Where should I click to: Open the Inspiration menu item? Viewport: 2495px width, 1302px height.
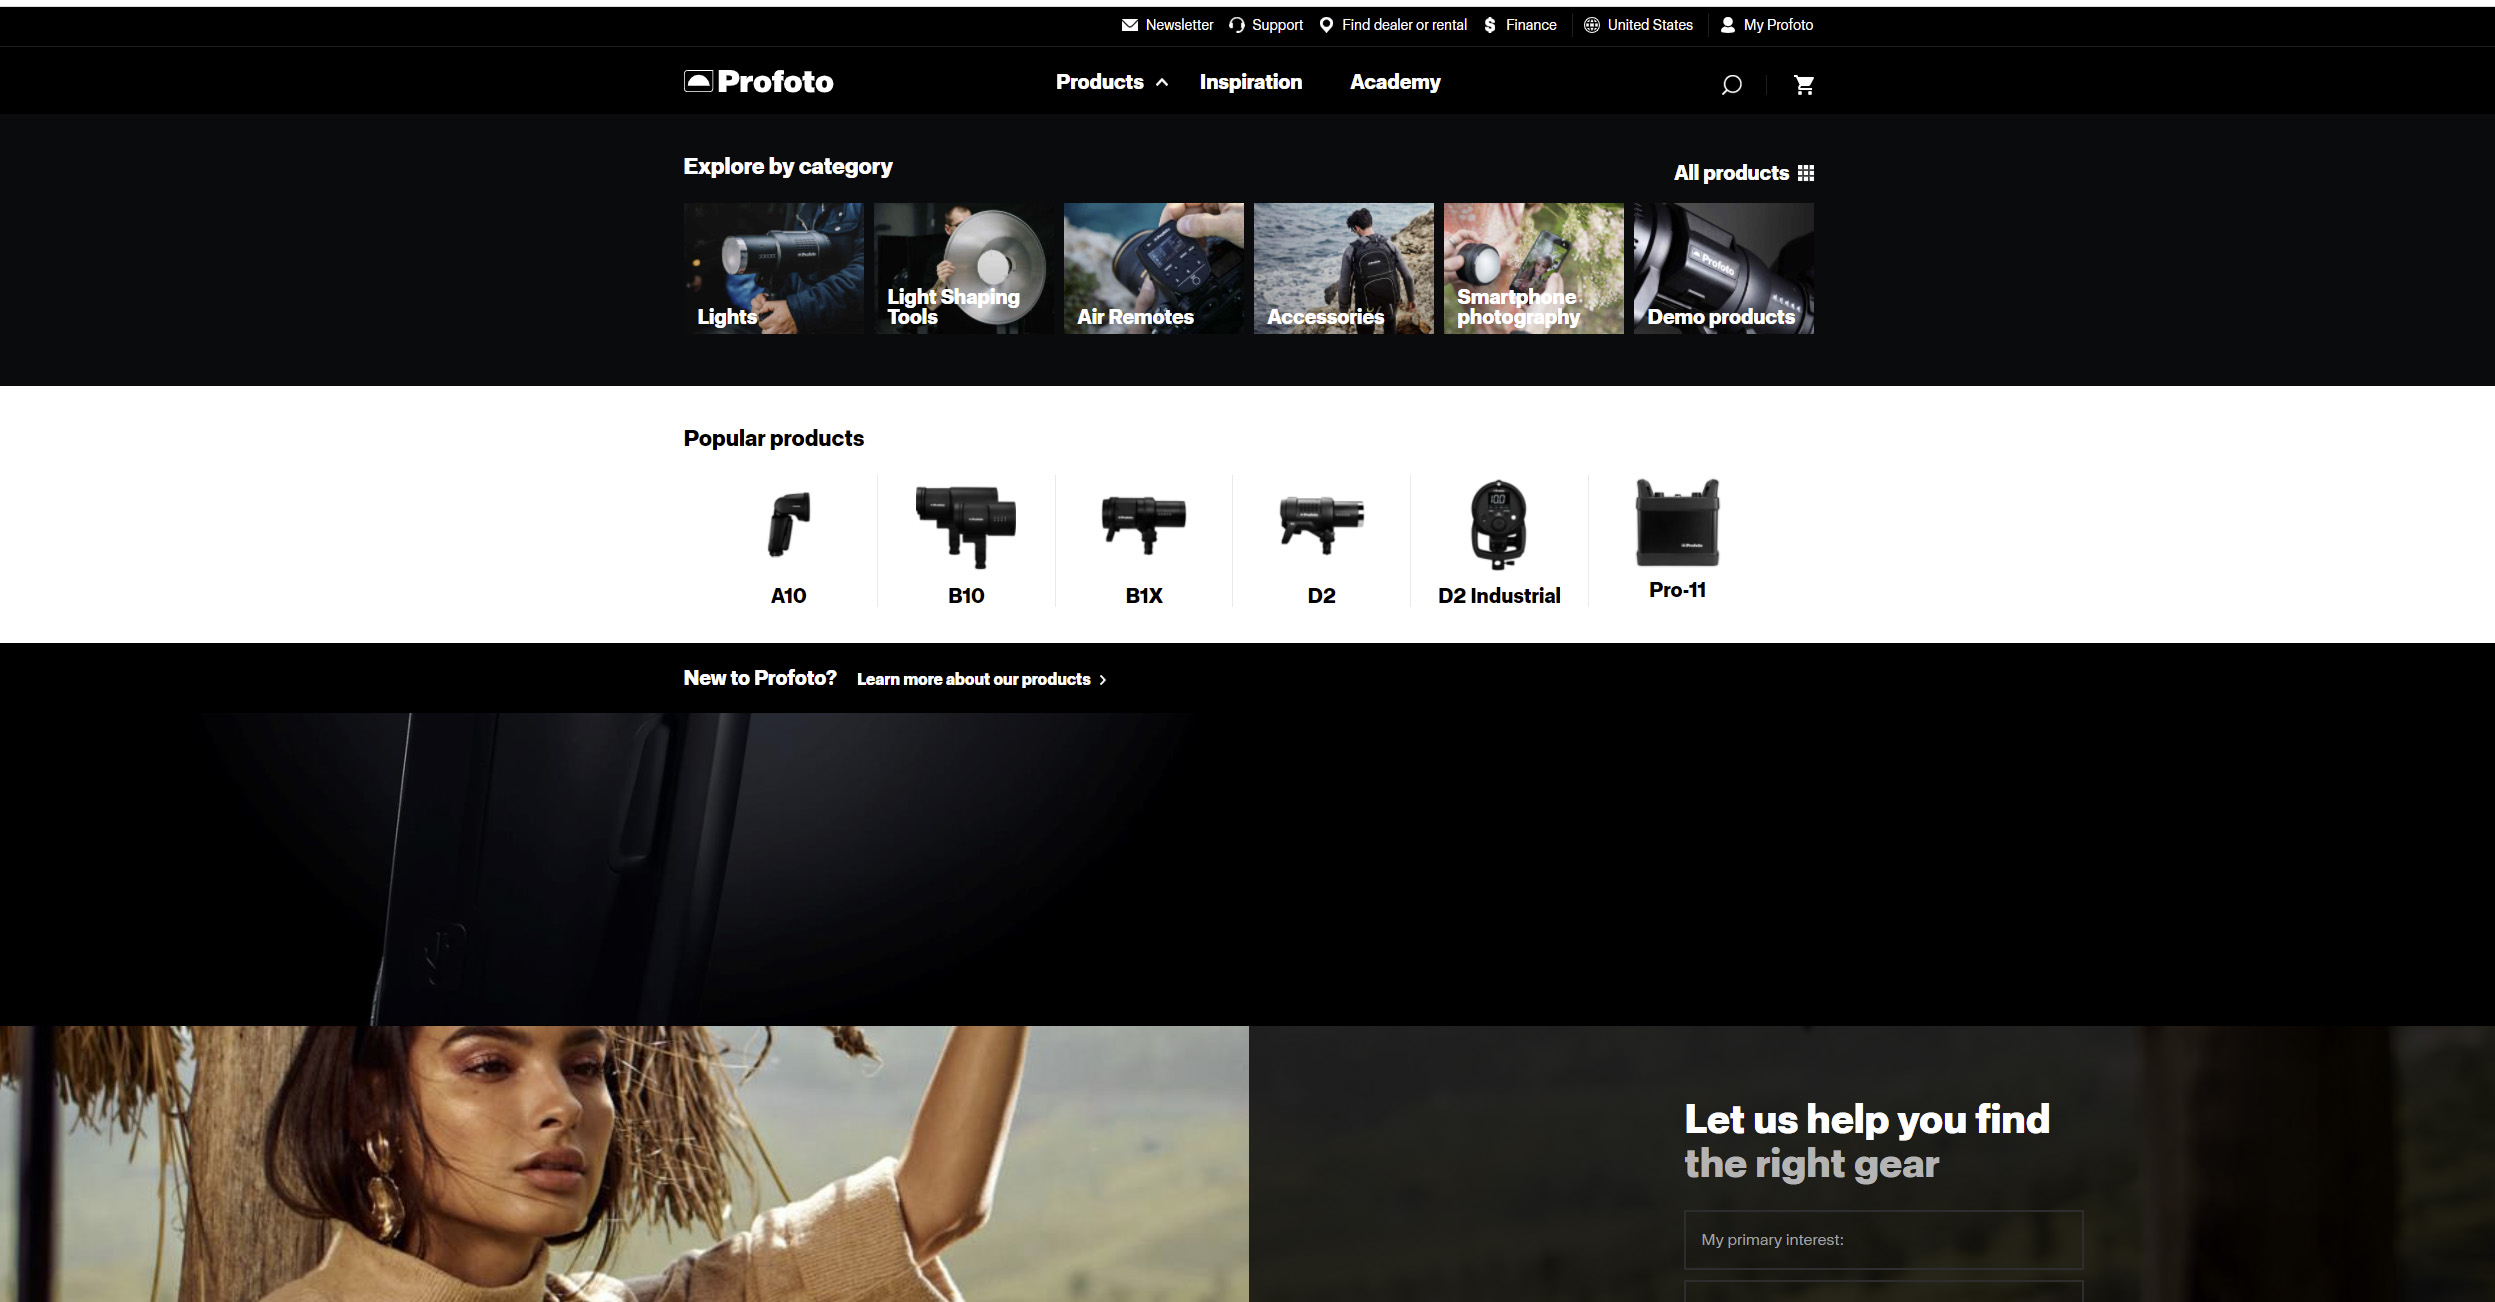pyautogui.click(x=1249, y=81)
